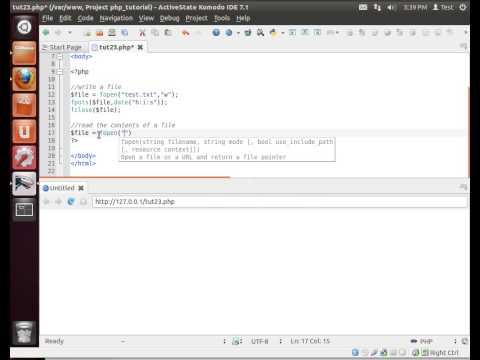Screen dimensions: 480x360
Task: Click the sound volume indicator in top panel
Action: (x=390, y=7)
